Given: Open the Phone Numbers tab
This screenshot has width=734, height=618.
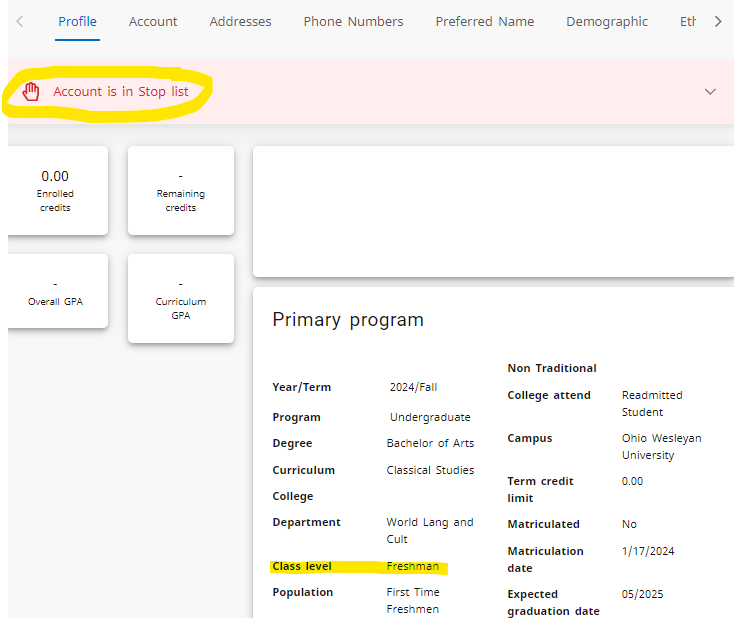Looking at the screenshot, I should coord(353,21).
